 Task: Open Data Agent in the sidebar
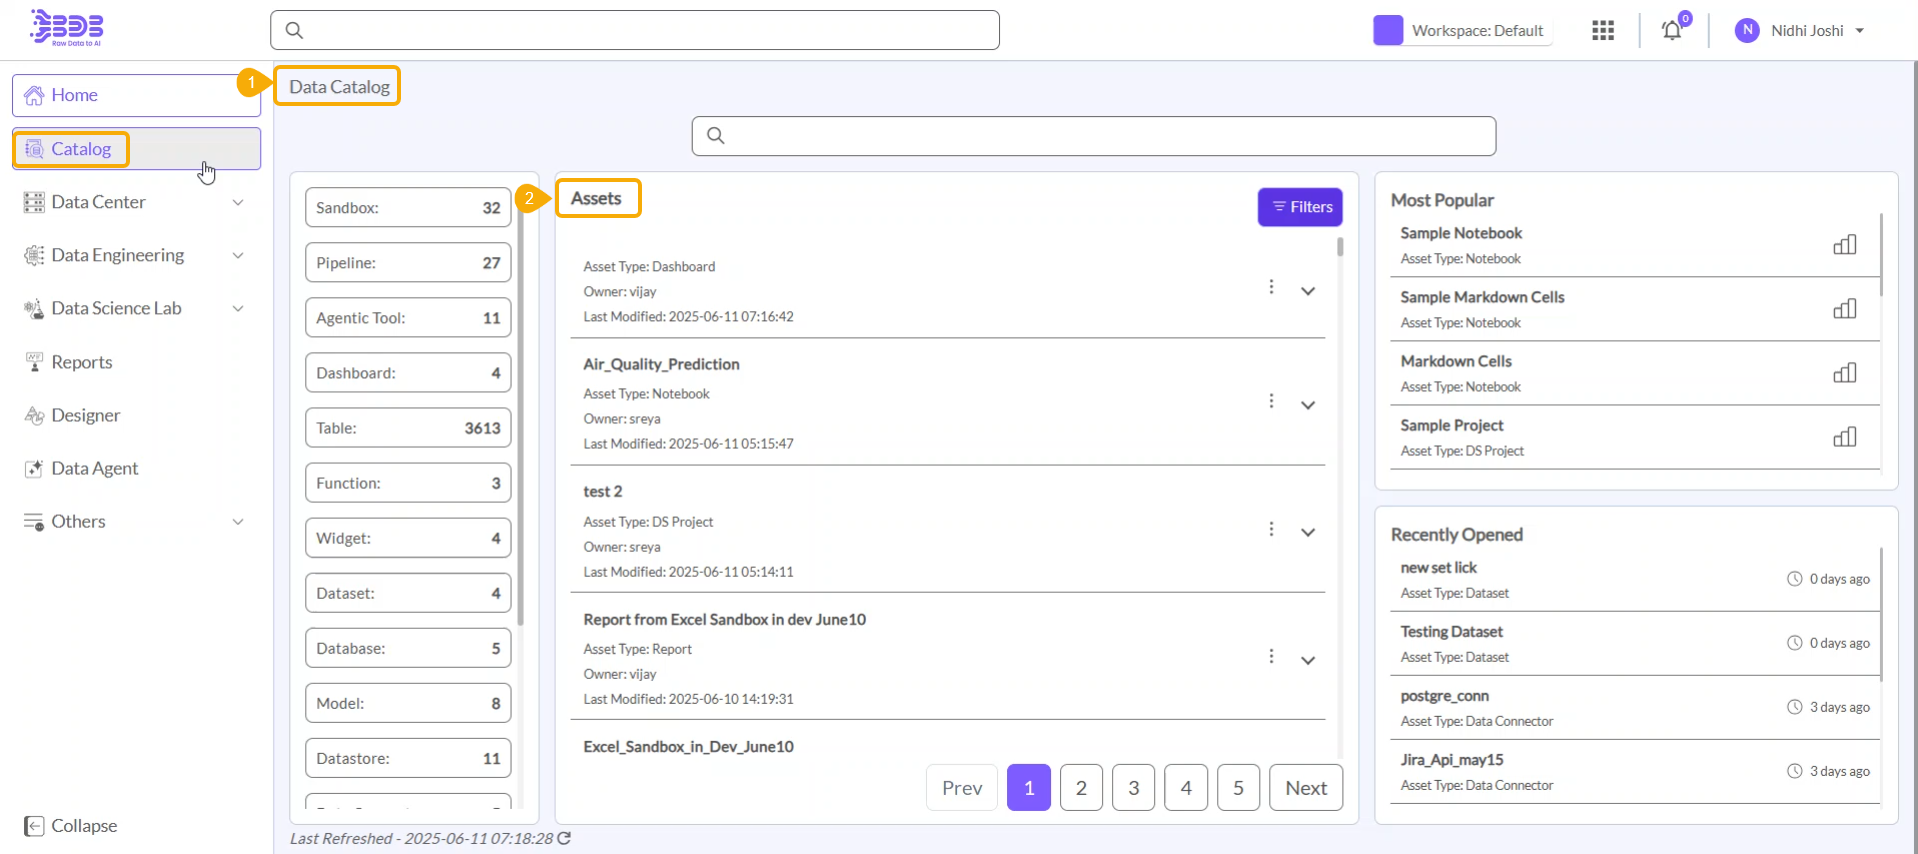(x=94, y=468)
